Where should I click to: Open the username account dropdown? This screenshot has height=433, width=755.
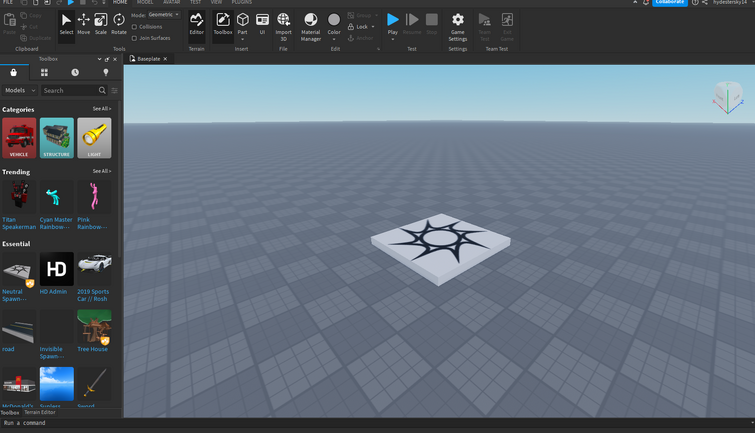click(732, 2)
